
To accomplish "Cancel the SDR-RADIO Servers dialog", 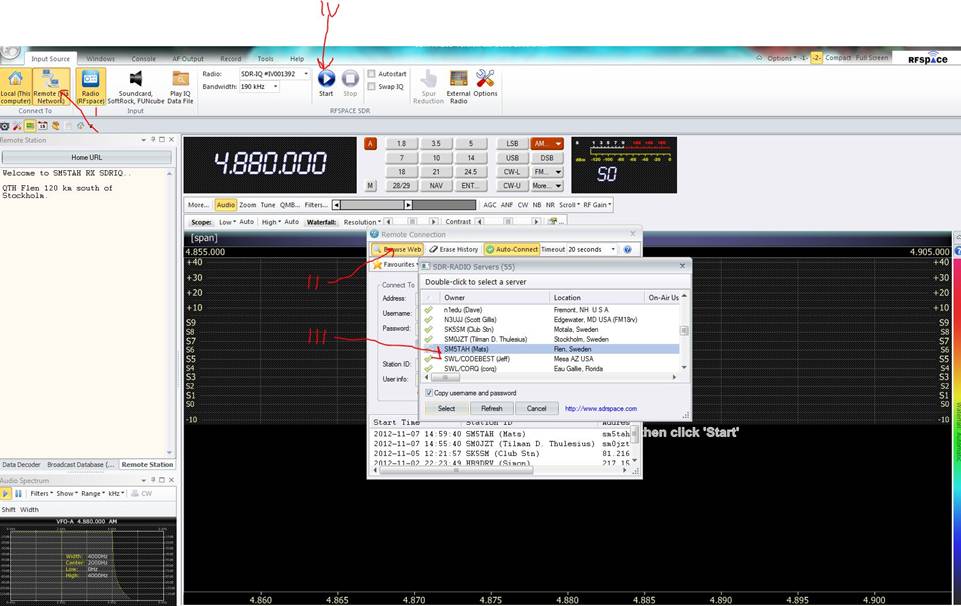I will [x=536, y=408].
